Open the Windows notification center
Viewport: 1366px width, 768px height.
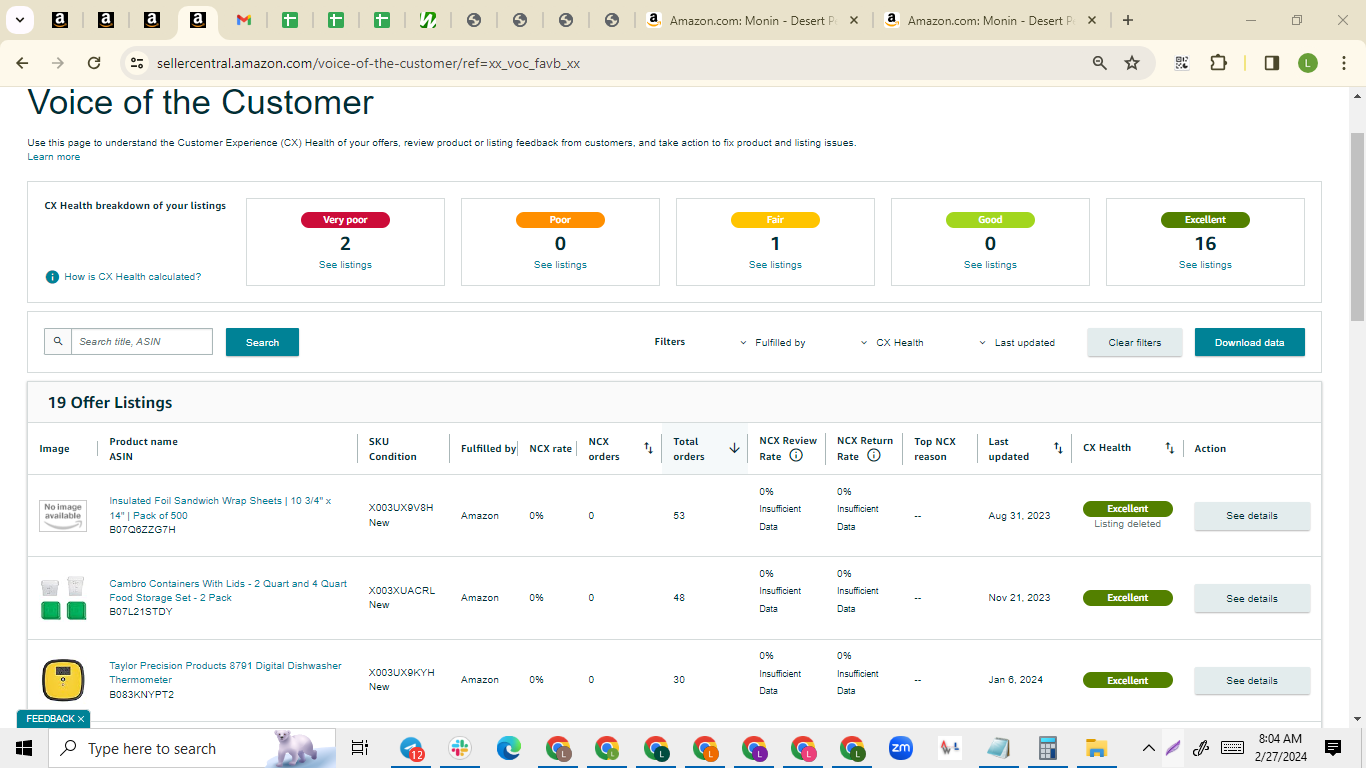click(x=1333, y=748)
